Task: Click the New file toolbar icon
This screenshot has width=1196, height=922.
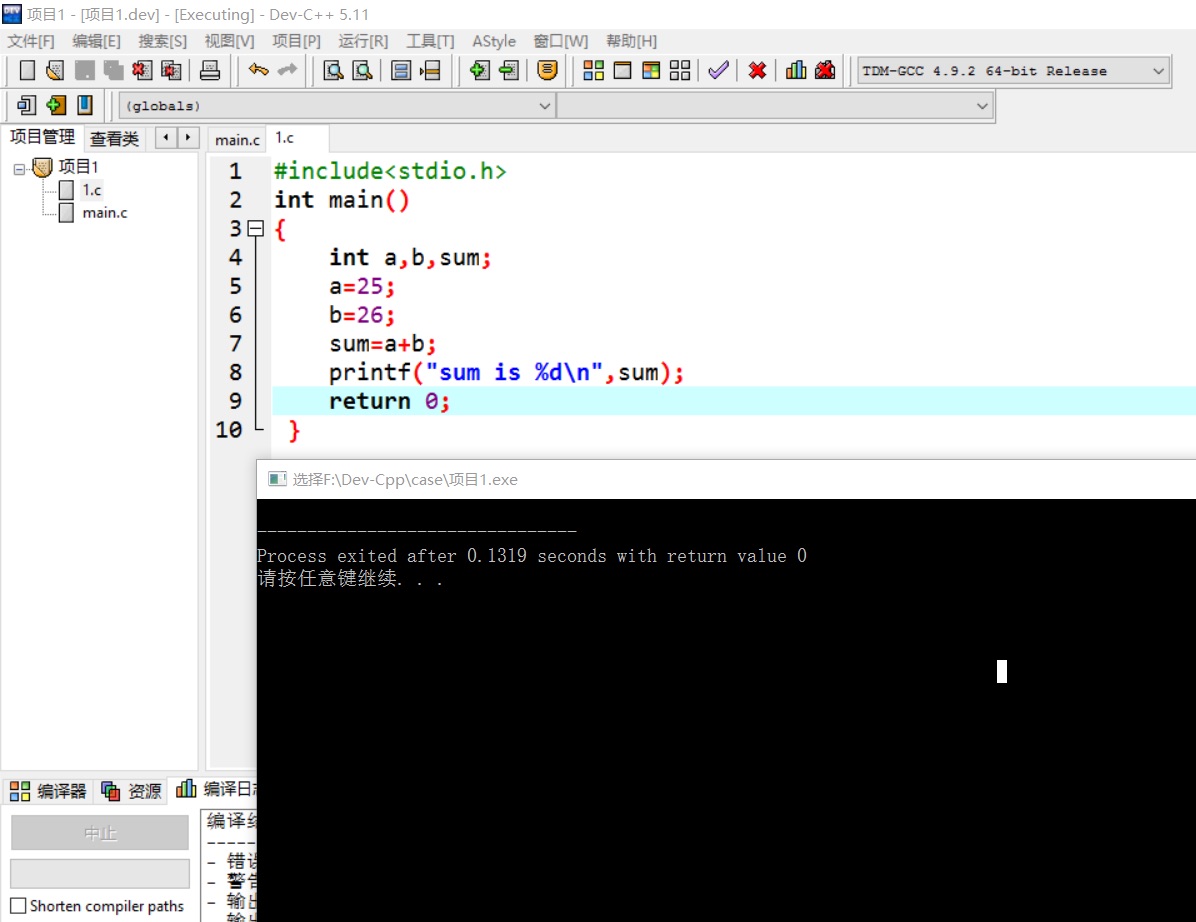Action: tap(27, 71)
